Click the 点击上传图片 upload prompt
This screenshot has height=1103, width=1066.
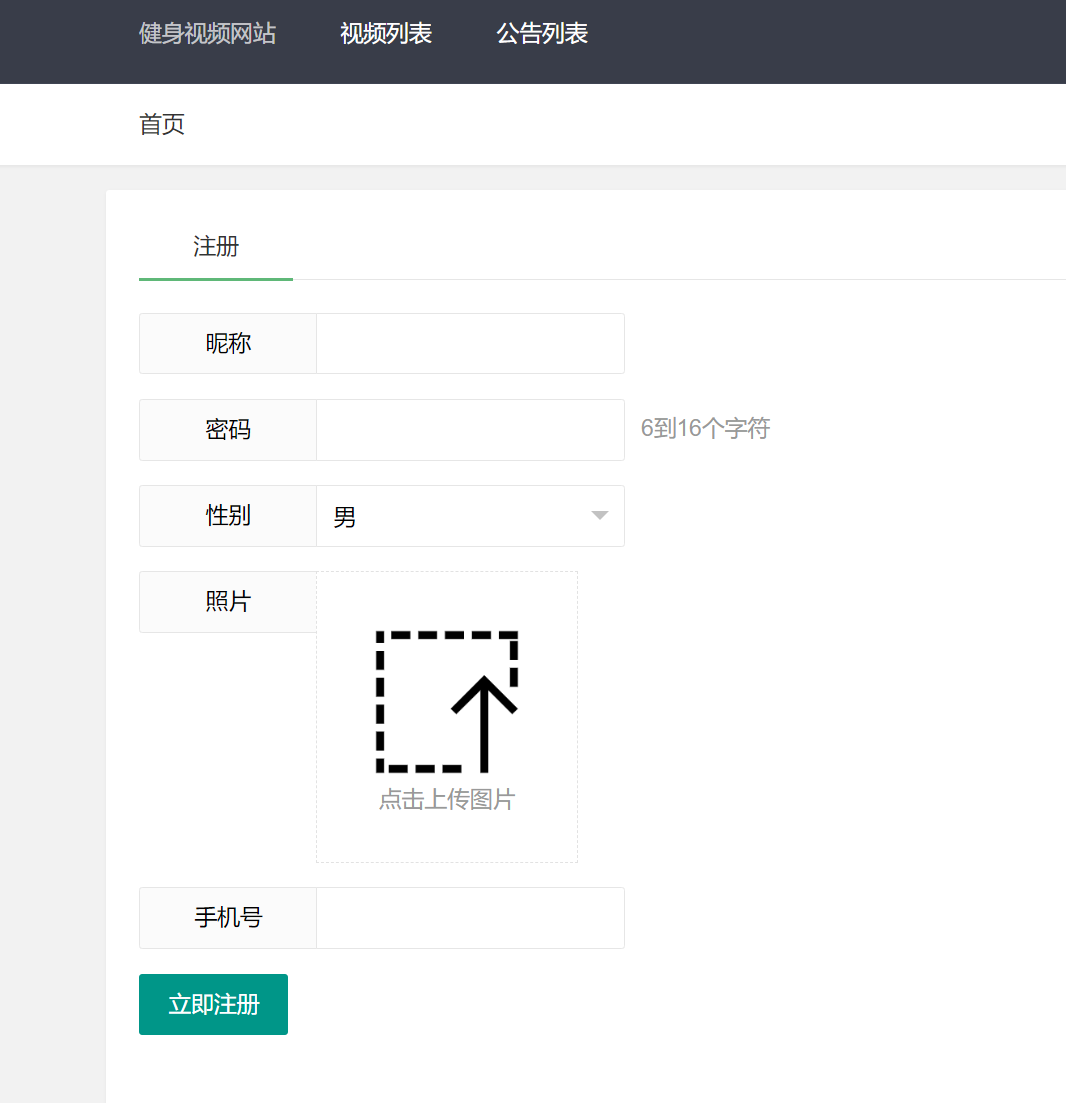tap(446, 799)
